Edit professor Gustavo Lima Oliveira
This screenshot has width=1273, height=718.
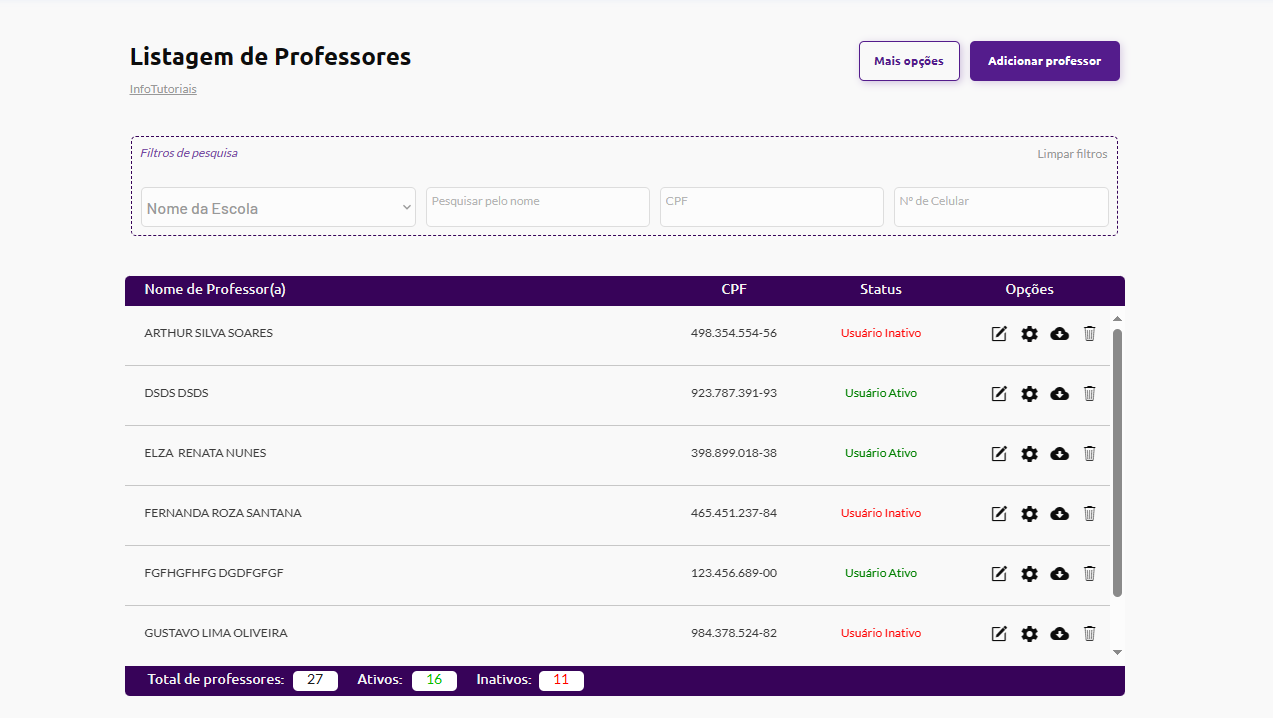pyautogui.click(x=999, y=634)
